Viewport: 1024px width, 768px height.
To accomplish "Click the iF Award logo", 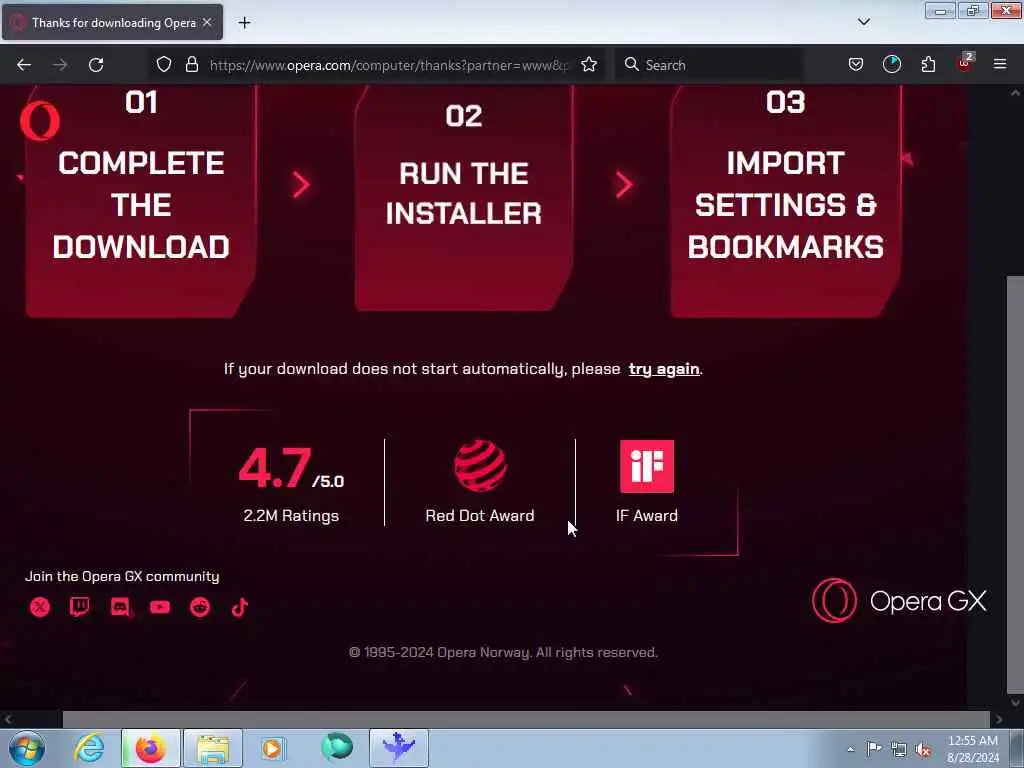I will pyautogui.click(x=647, y=466).
